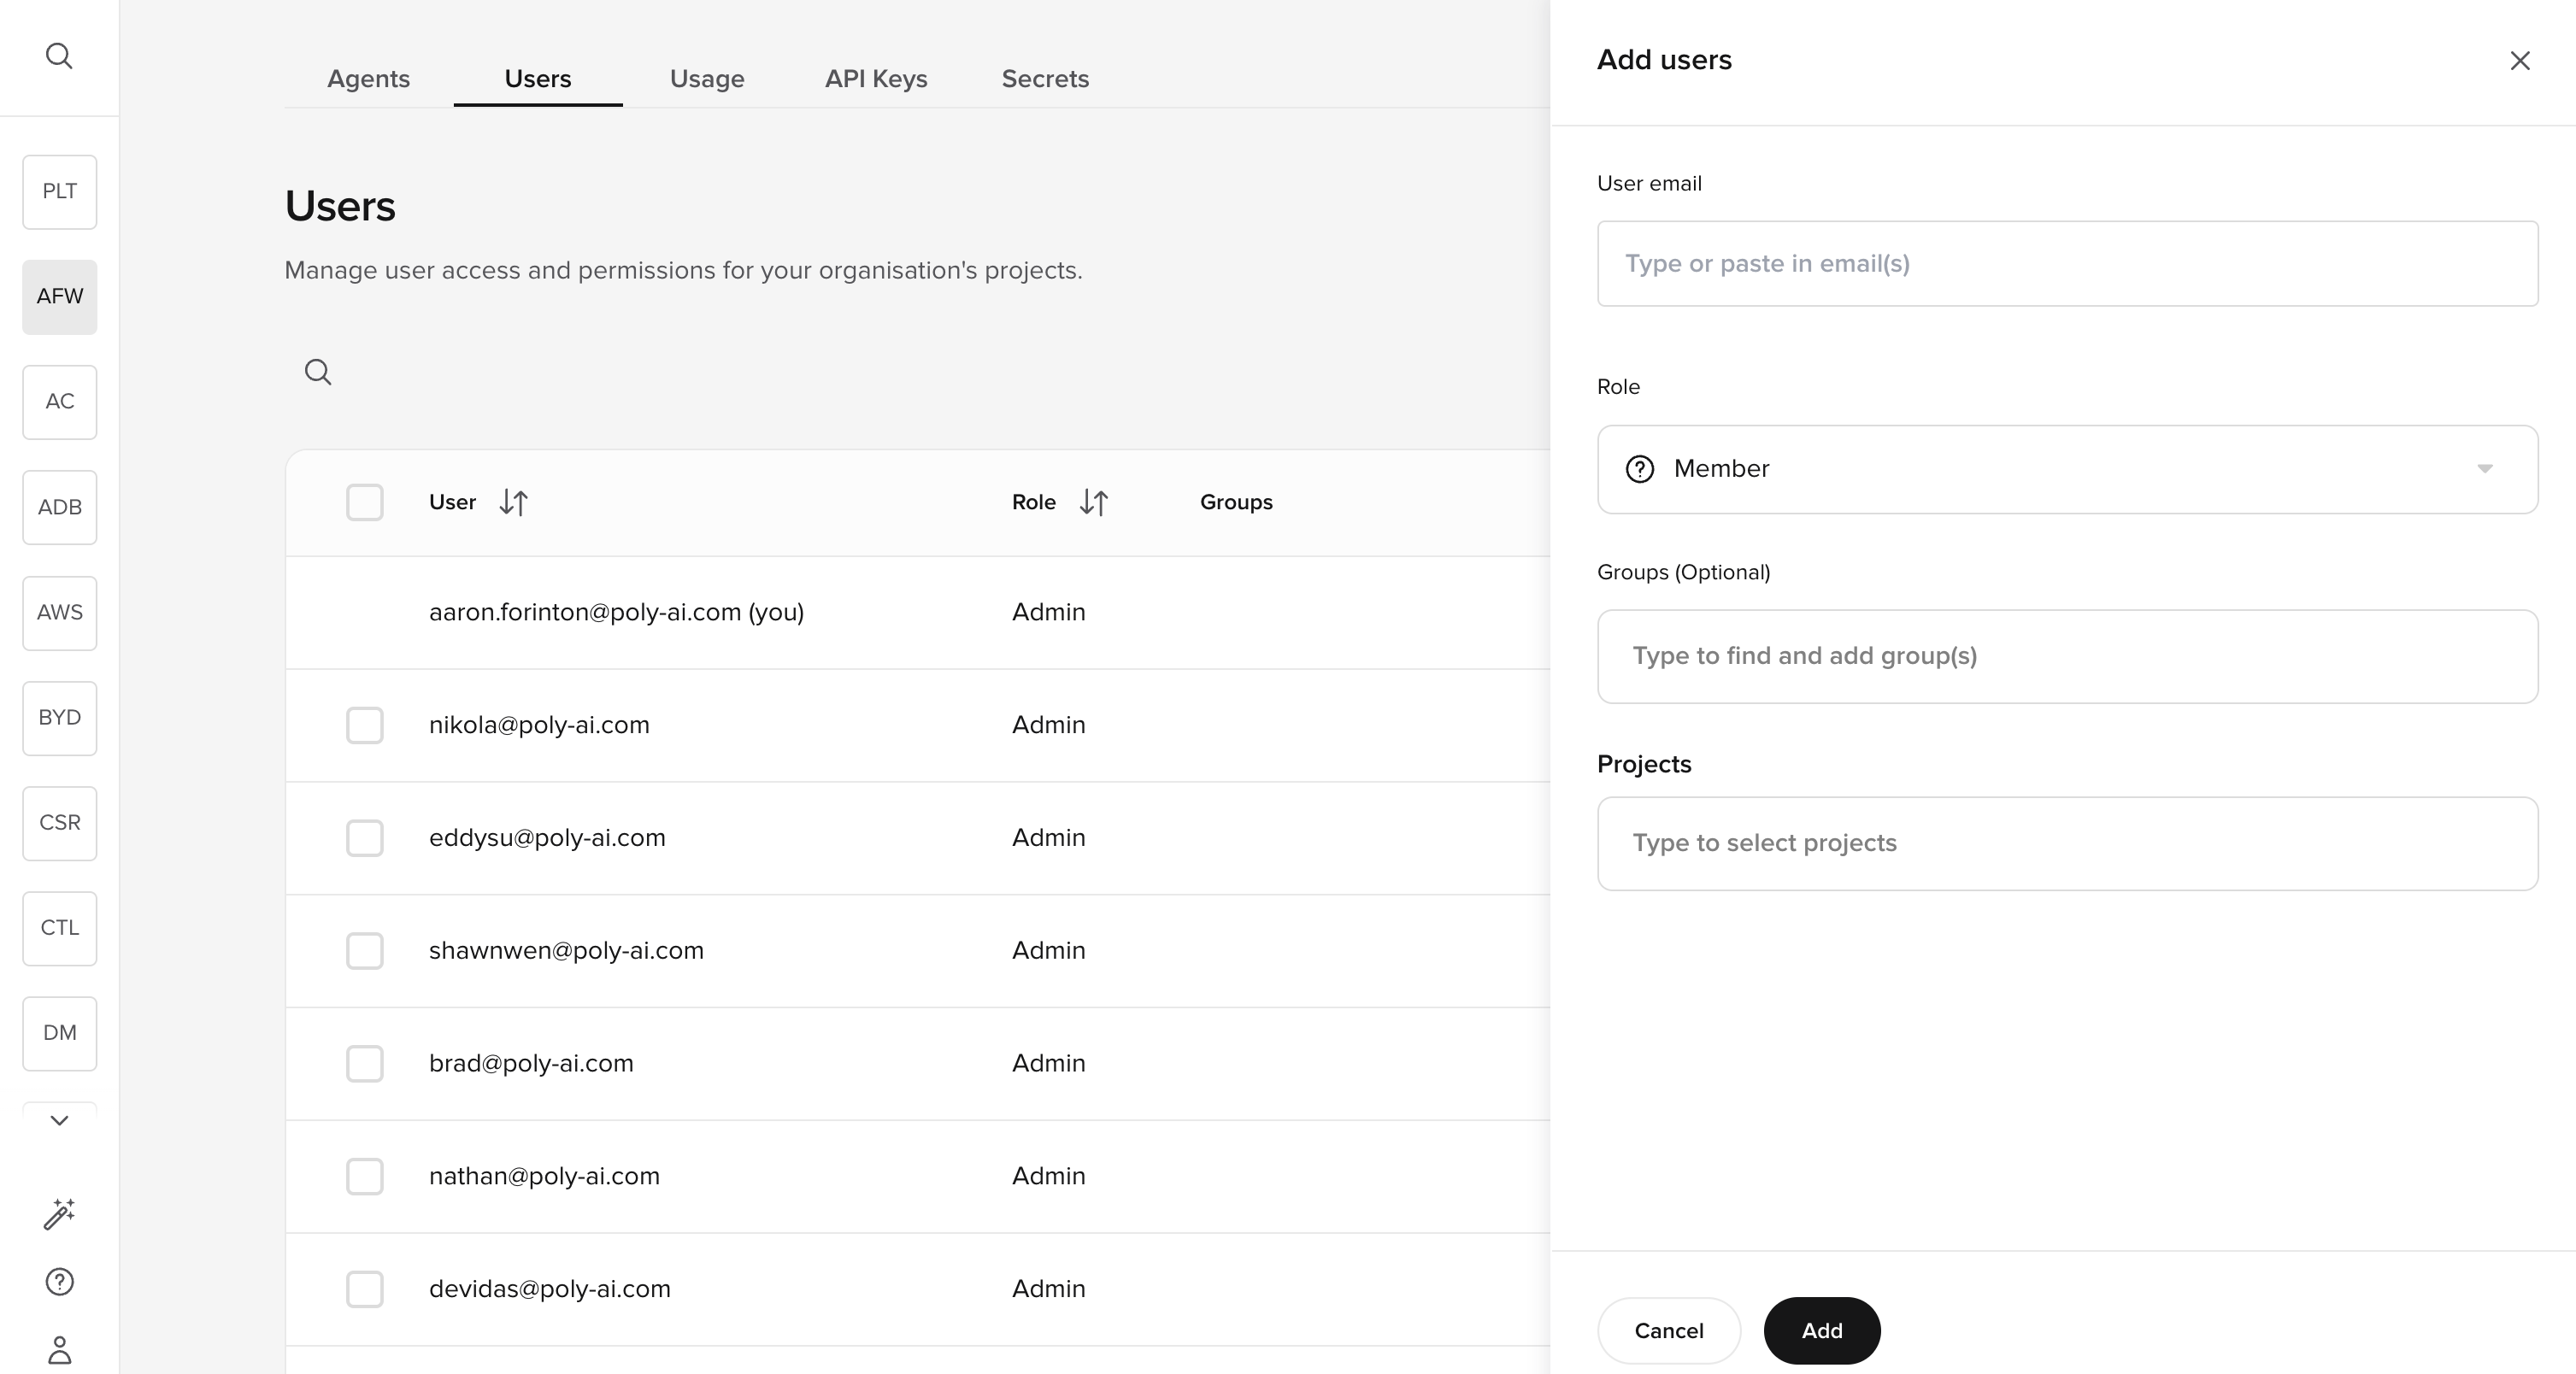
Task: Click eddysu@poly-ai.com email text
Action: [547, 838]
